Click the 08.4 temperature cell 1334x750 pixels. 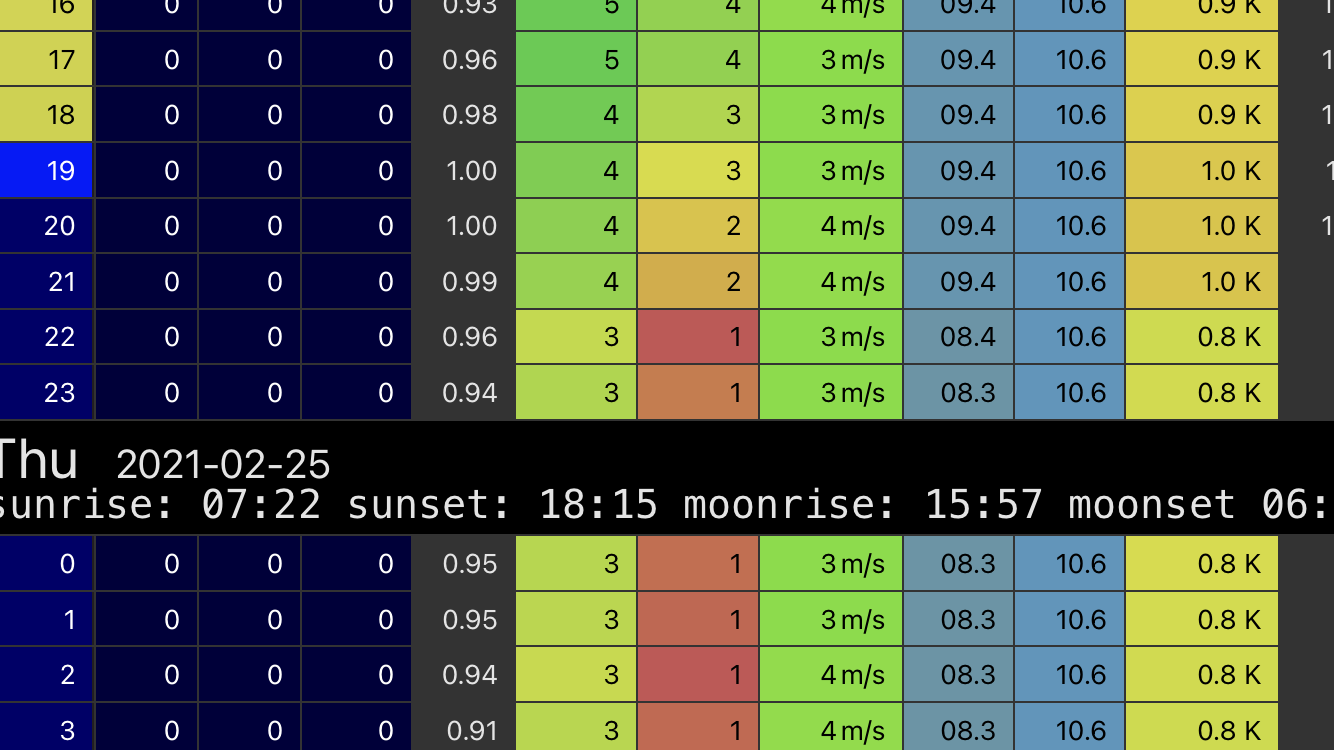click(x=958, y=337)
